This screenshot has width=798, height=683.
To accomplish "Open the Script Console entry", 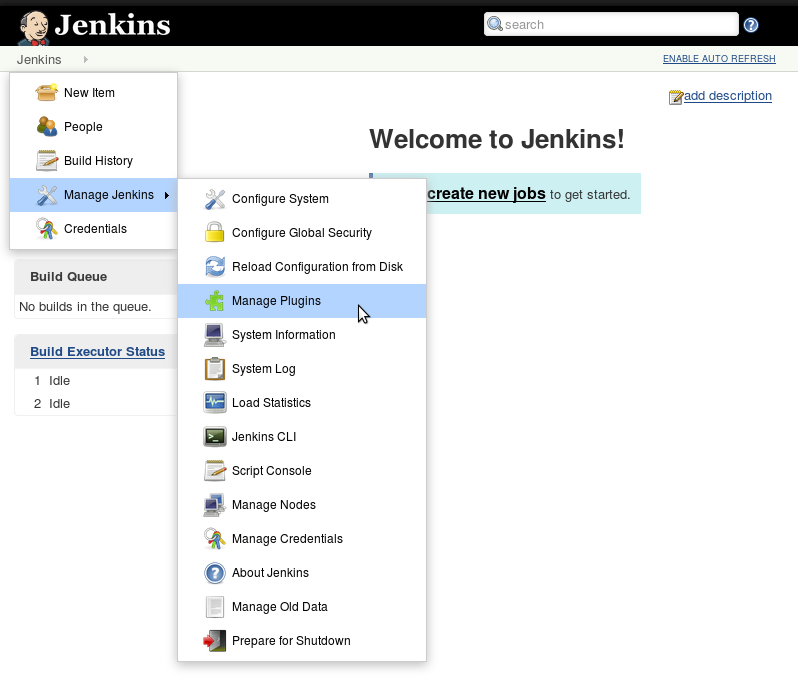I will pyautogui.click(x=302, y=471).
